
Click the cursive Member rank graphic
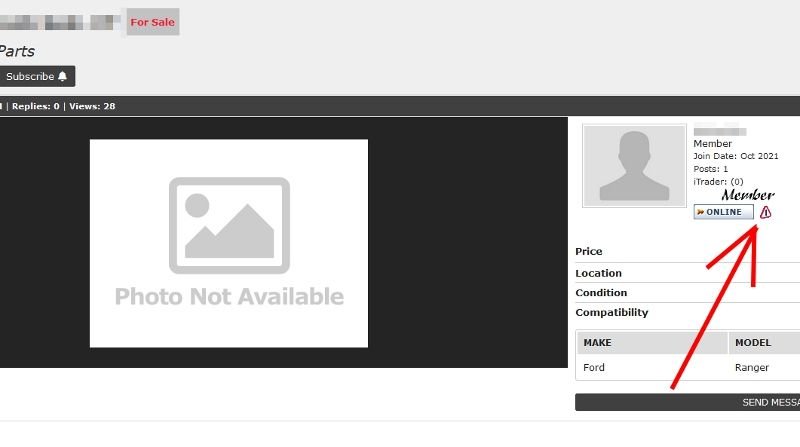pyautogui.click(x=747, y=195)
